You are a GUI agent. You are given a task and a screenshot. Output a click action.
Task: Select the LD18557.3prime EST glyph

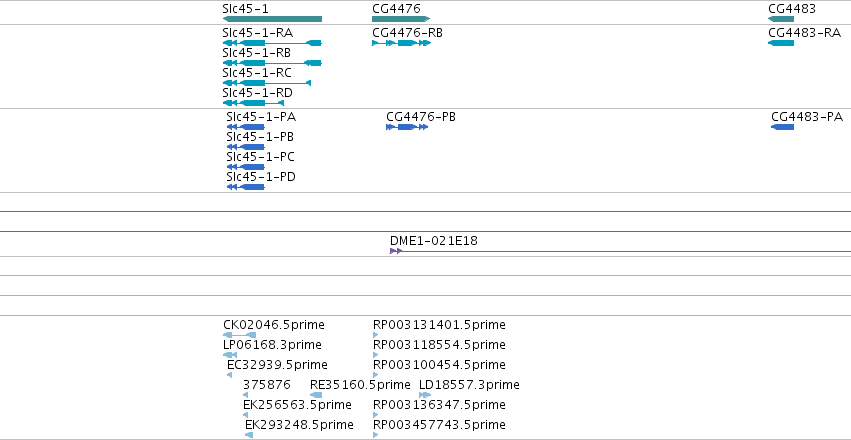pos(425,395)
